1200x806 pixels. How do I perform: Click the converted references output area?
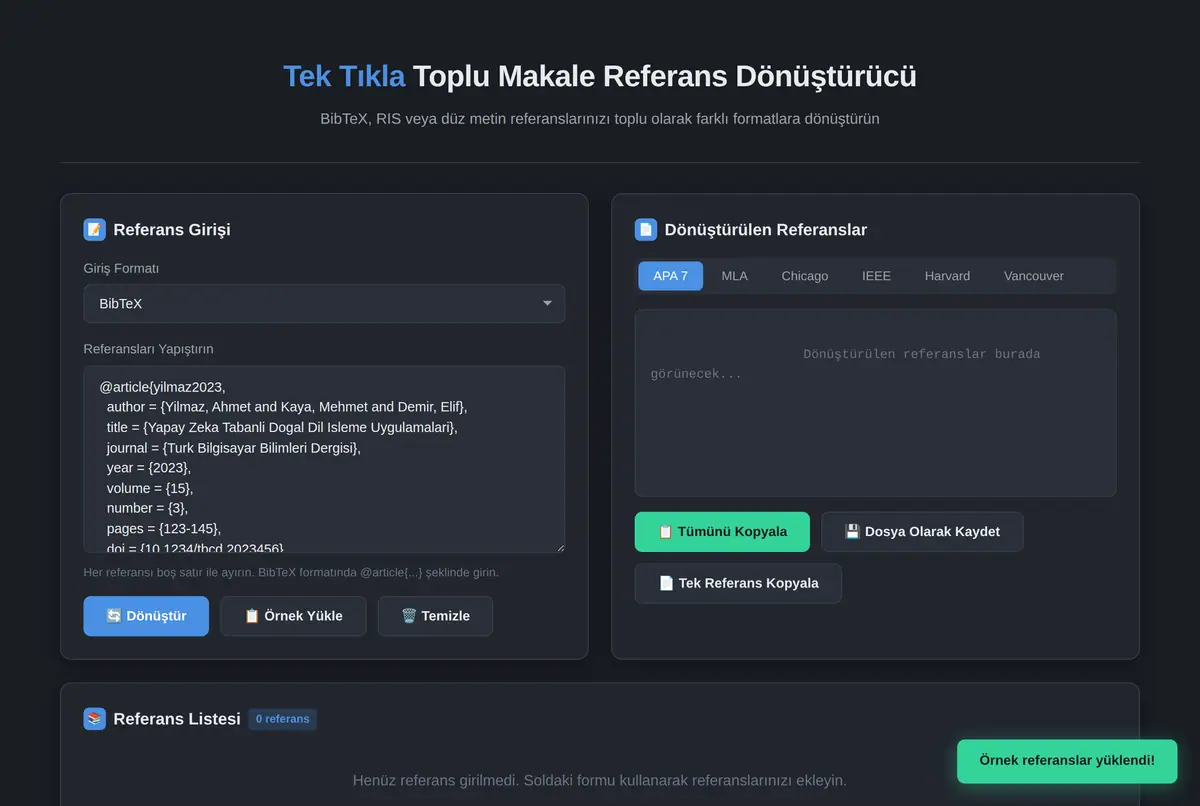pyautogui.click(x=875, y=403)
